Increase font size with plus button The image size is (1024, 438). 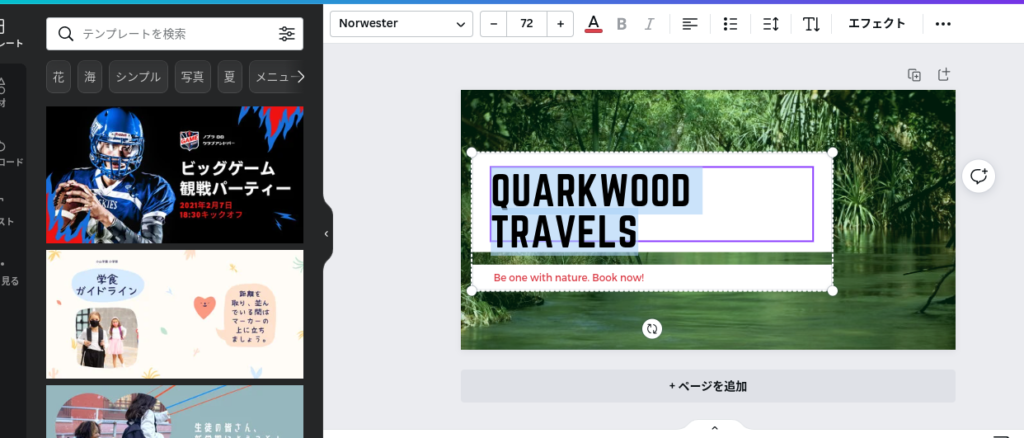point(560,23)
